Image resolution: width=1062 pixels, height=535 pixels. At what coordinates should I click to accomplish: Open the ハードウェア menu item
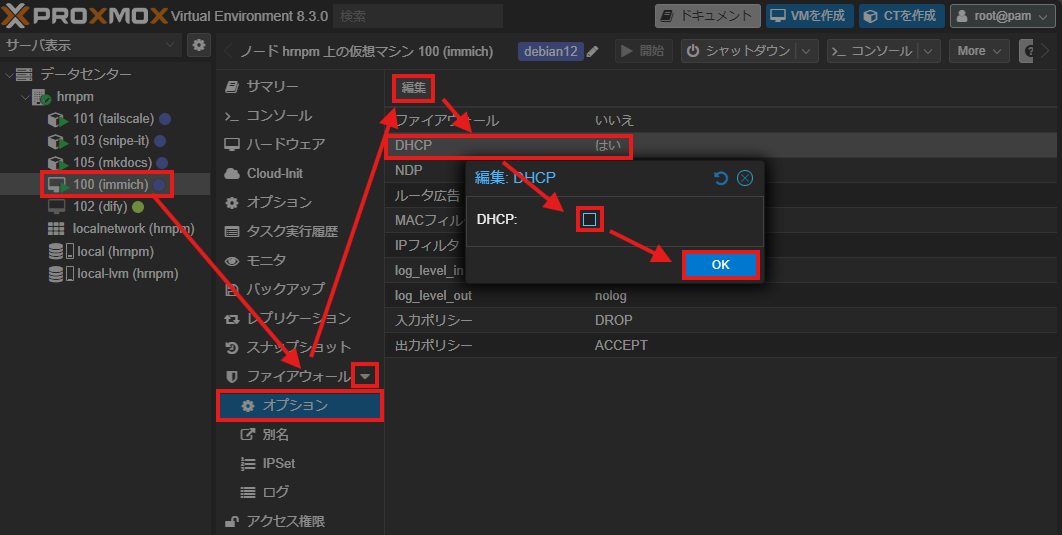tap(300, 144)
